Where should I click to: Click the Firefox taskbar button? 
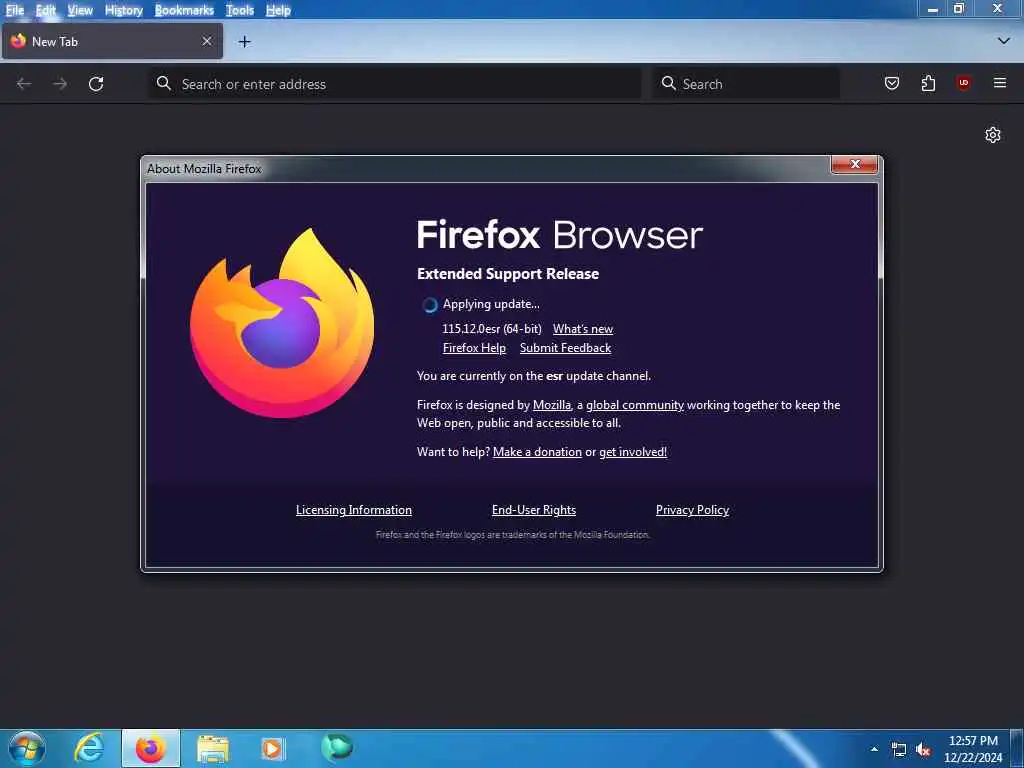click(x=150, y=748)
